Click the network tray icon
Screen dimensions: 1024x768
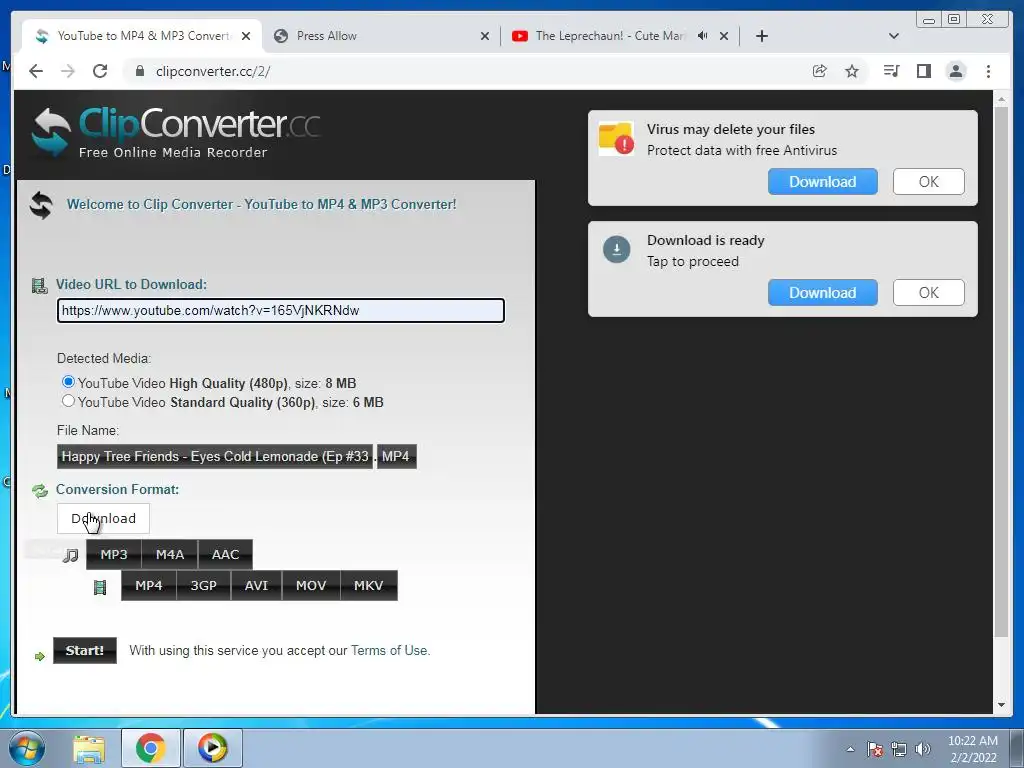pos(899,749)
